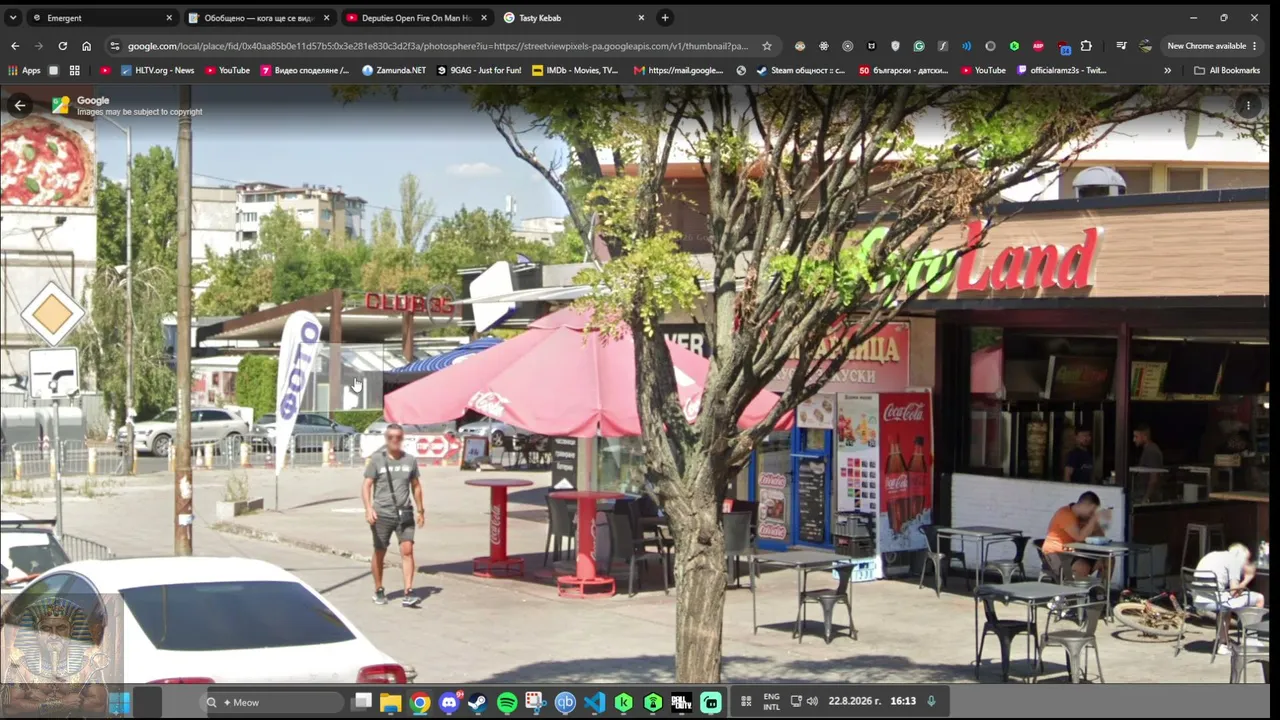Open the clock showing 16:13

tap(903, 701)
